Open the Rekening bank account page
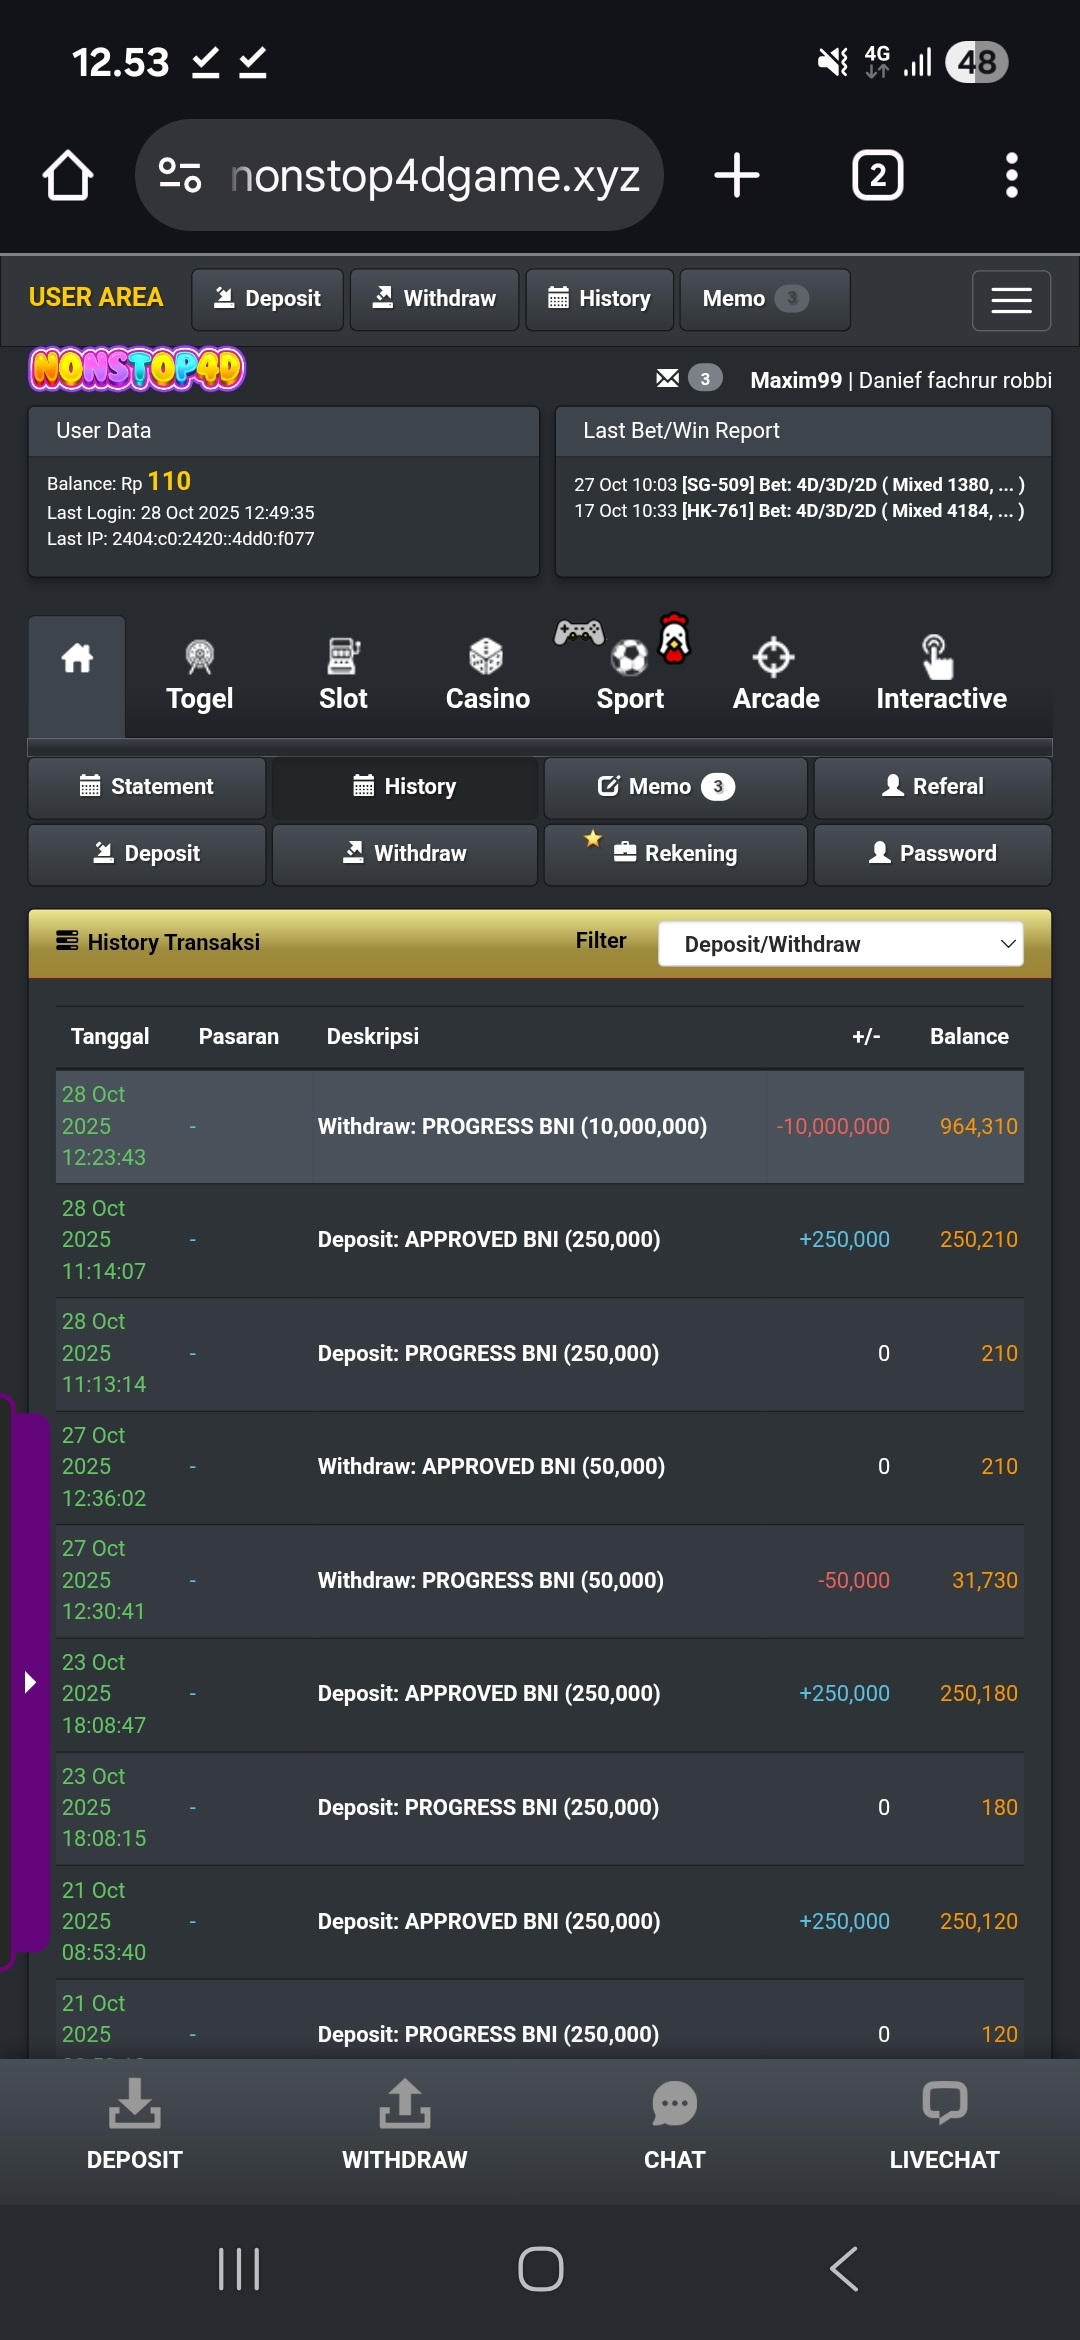Image resolution: width=1080 pixels, height=2340 pixels. point(676,854)
